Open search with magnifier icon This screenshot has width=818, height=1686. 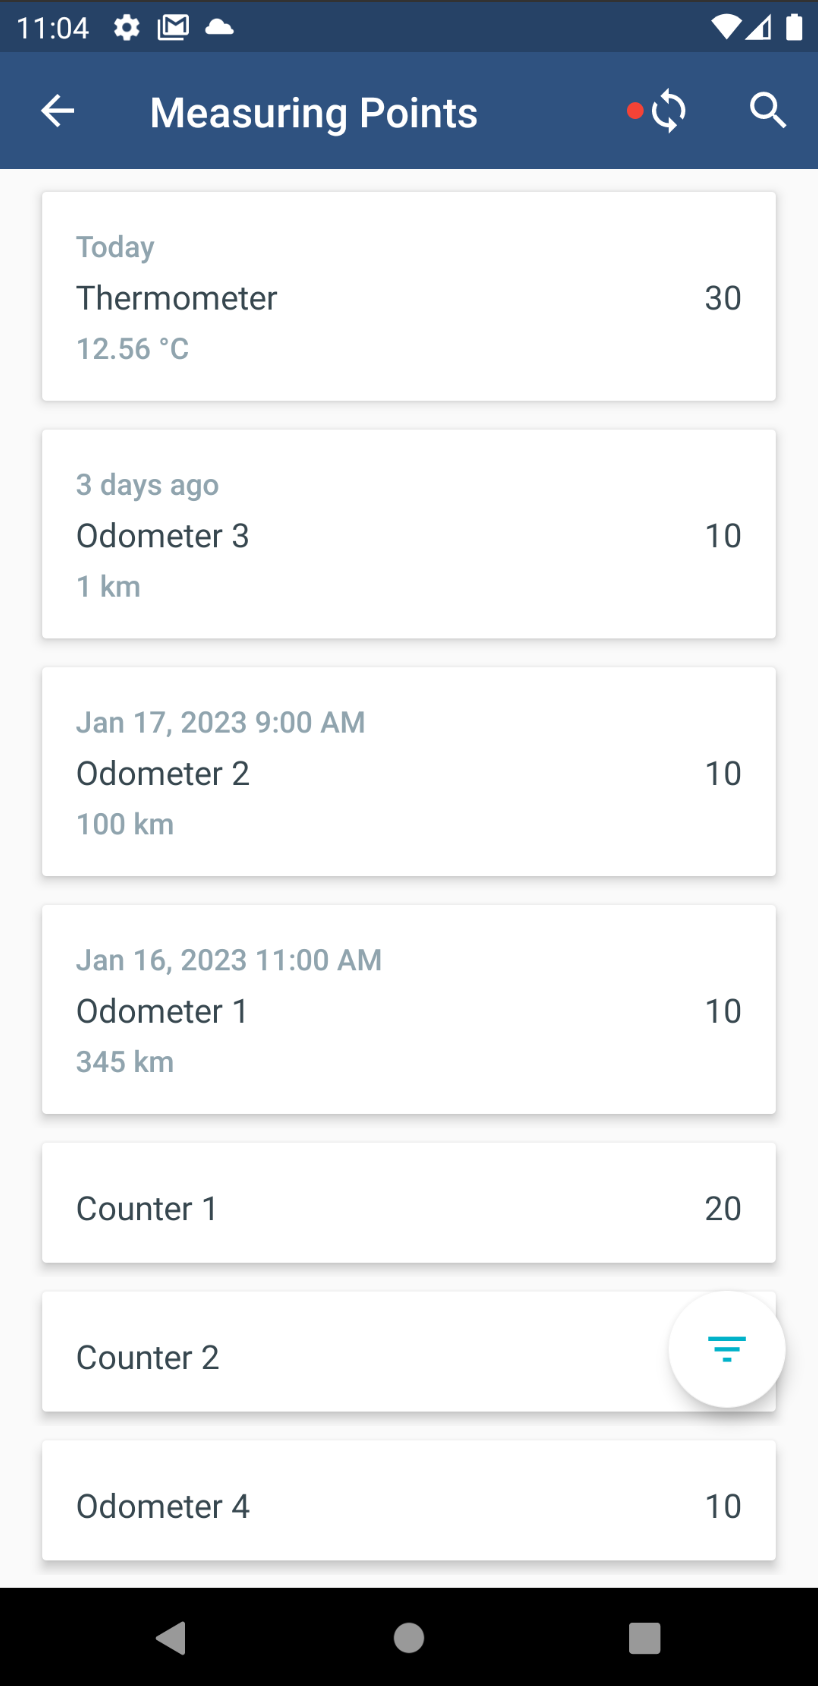(767, 111)
